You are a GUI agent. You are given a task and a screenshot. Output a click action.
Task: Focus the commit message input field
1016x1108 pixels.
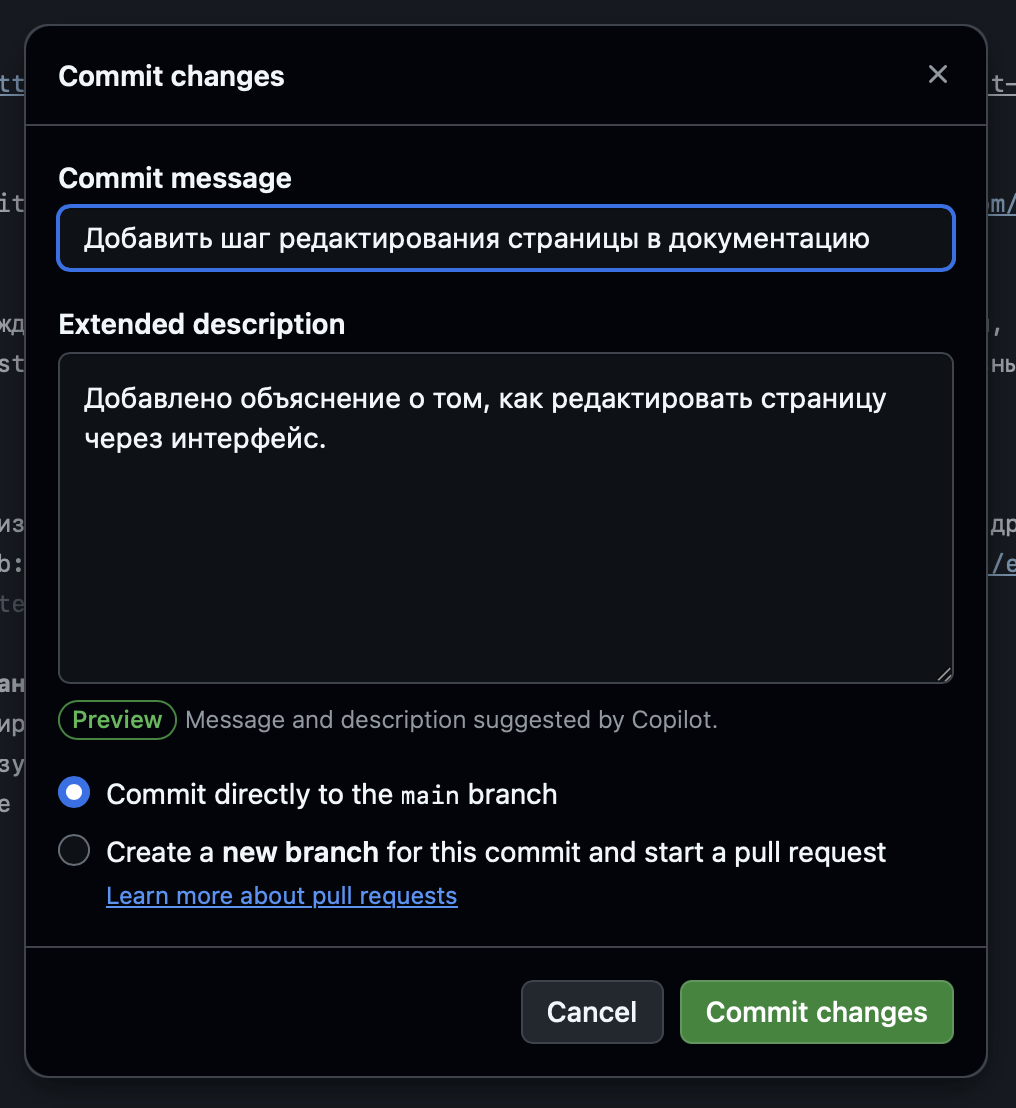point(506,238)
